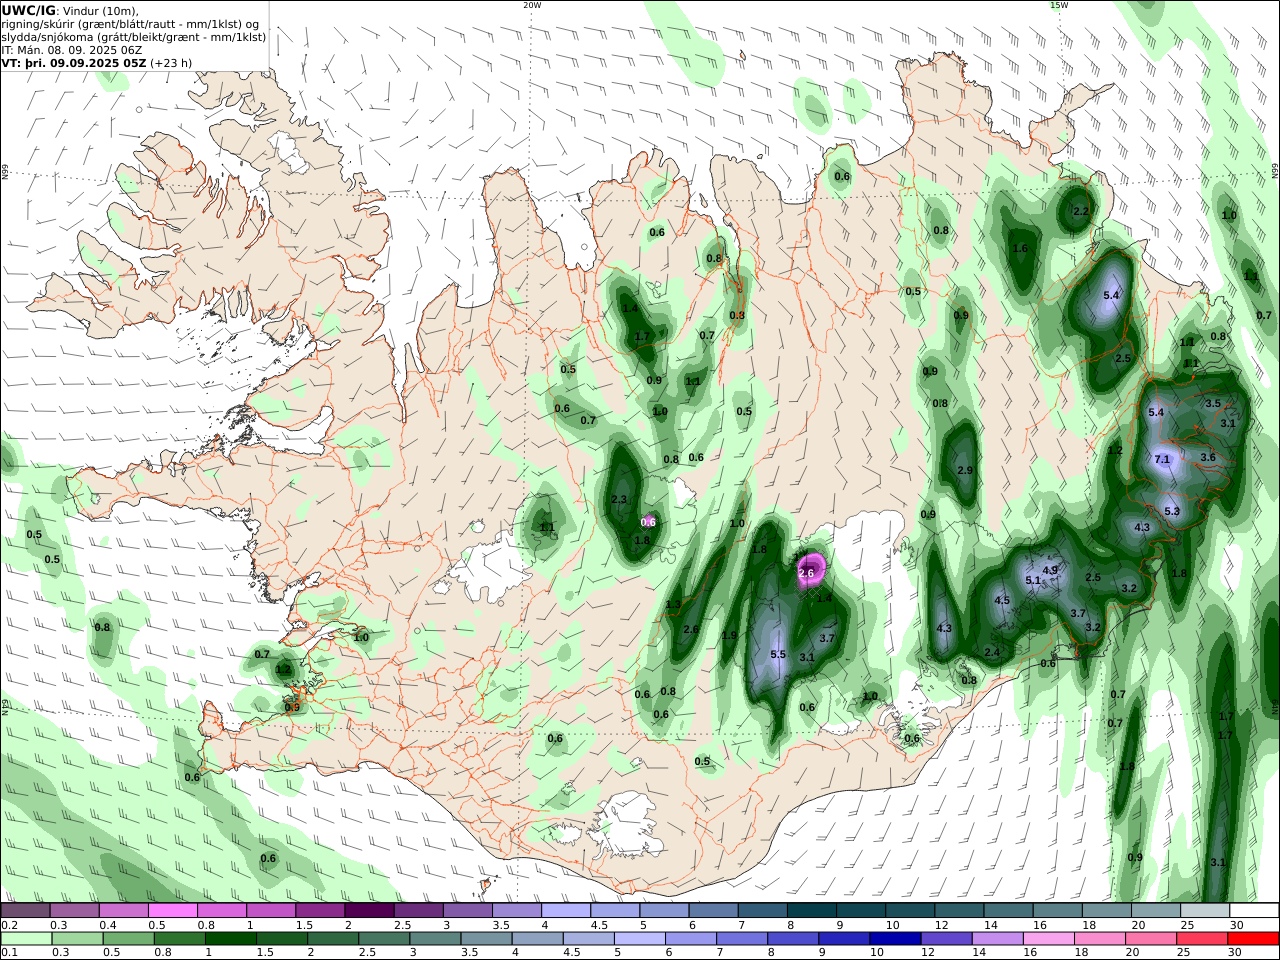Click the 7.1 precipitation value on the map
The height and width of the screenshot is (960, 1280).
click(x=1162, y=459)
